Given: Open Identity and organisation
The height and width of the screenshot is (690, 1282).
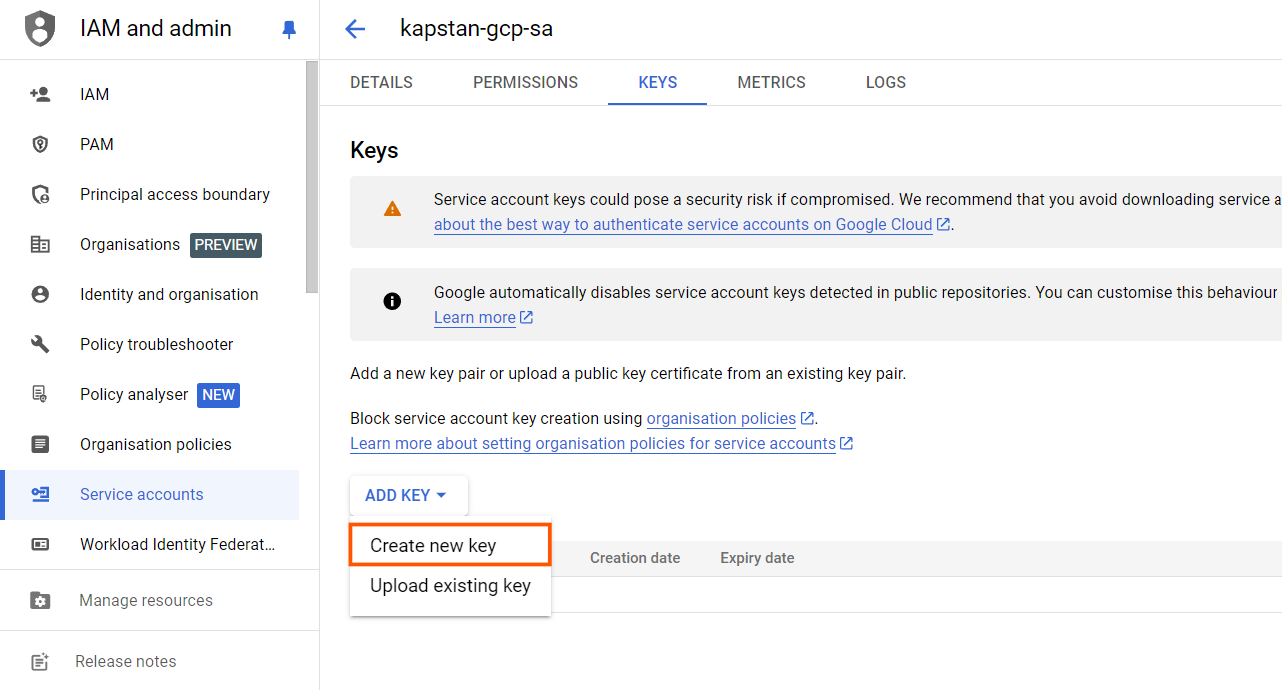Looking at the screenshot, I should coord(150,294).
